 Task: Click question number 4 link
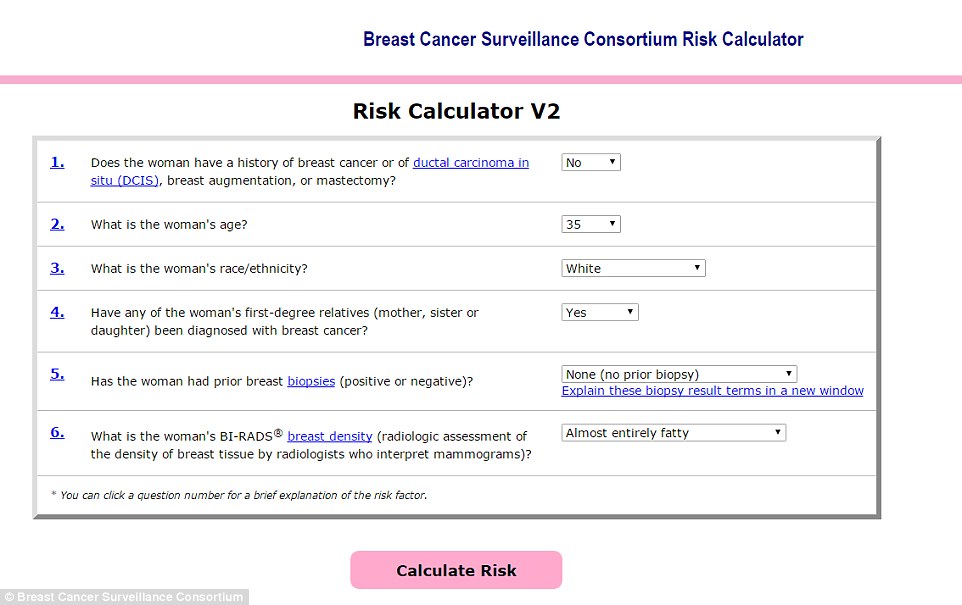[57, 312]
